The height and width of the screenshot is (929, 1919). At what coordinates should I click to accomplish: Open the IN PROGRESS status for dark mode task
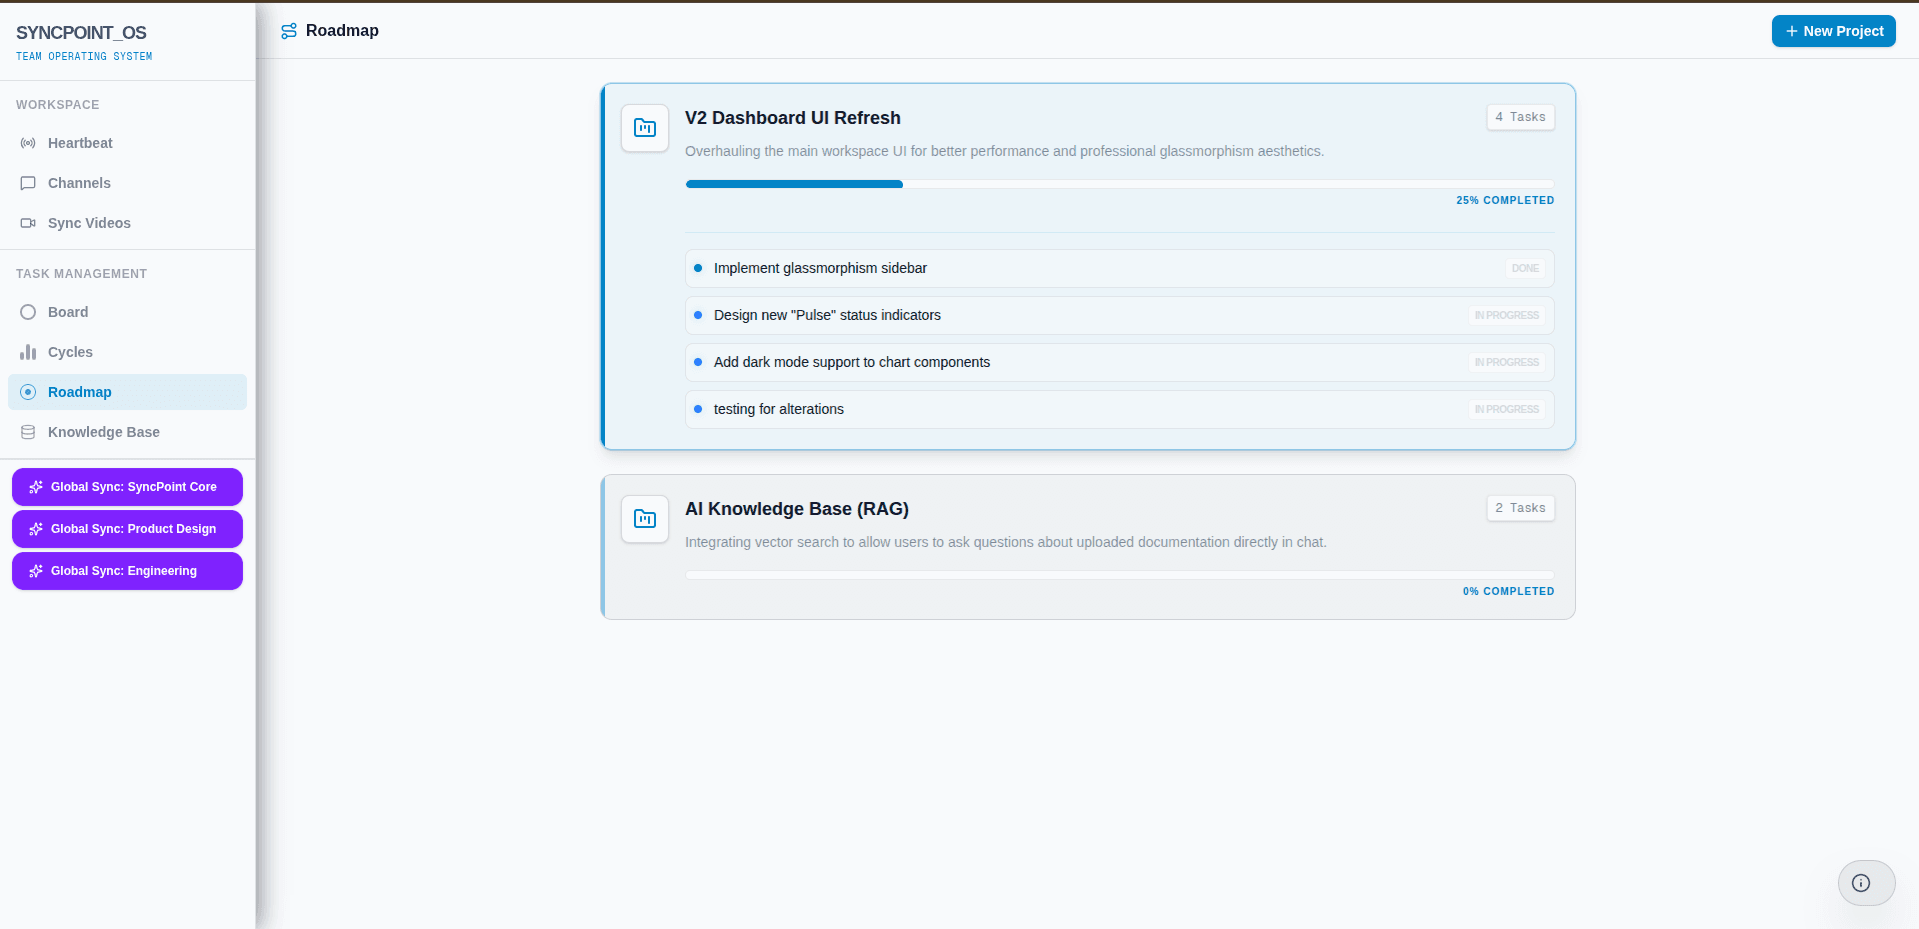click(1506, 362)
